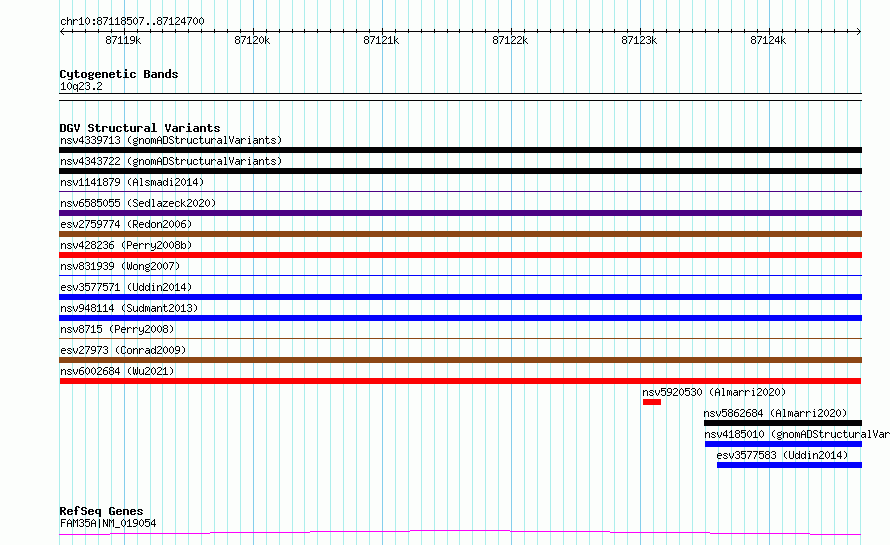Select the red bar under nsv428236
This screenshot has height=545, width=890.
coord(460,255)
